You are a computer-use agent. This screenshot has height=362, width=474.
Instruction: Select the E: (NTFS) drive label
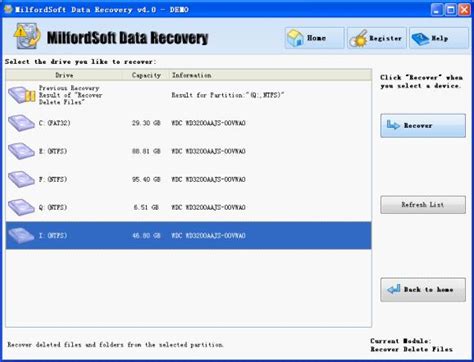[53, 151]
